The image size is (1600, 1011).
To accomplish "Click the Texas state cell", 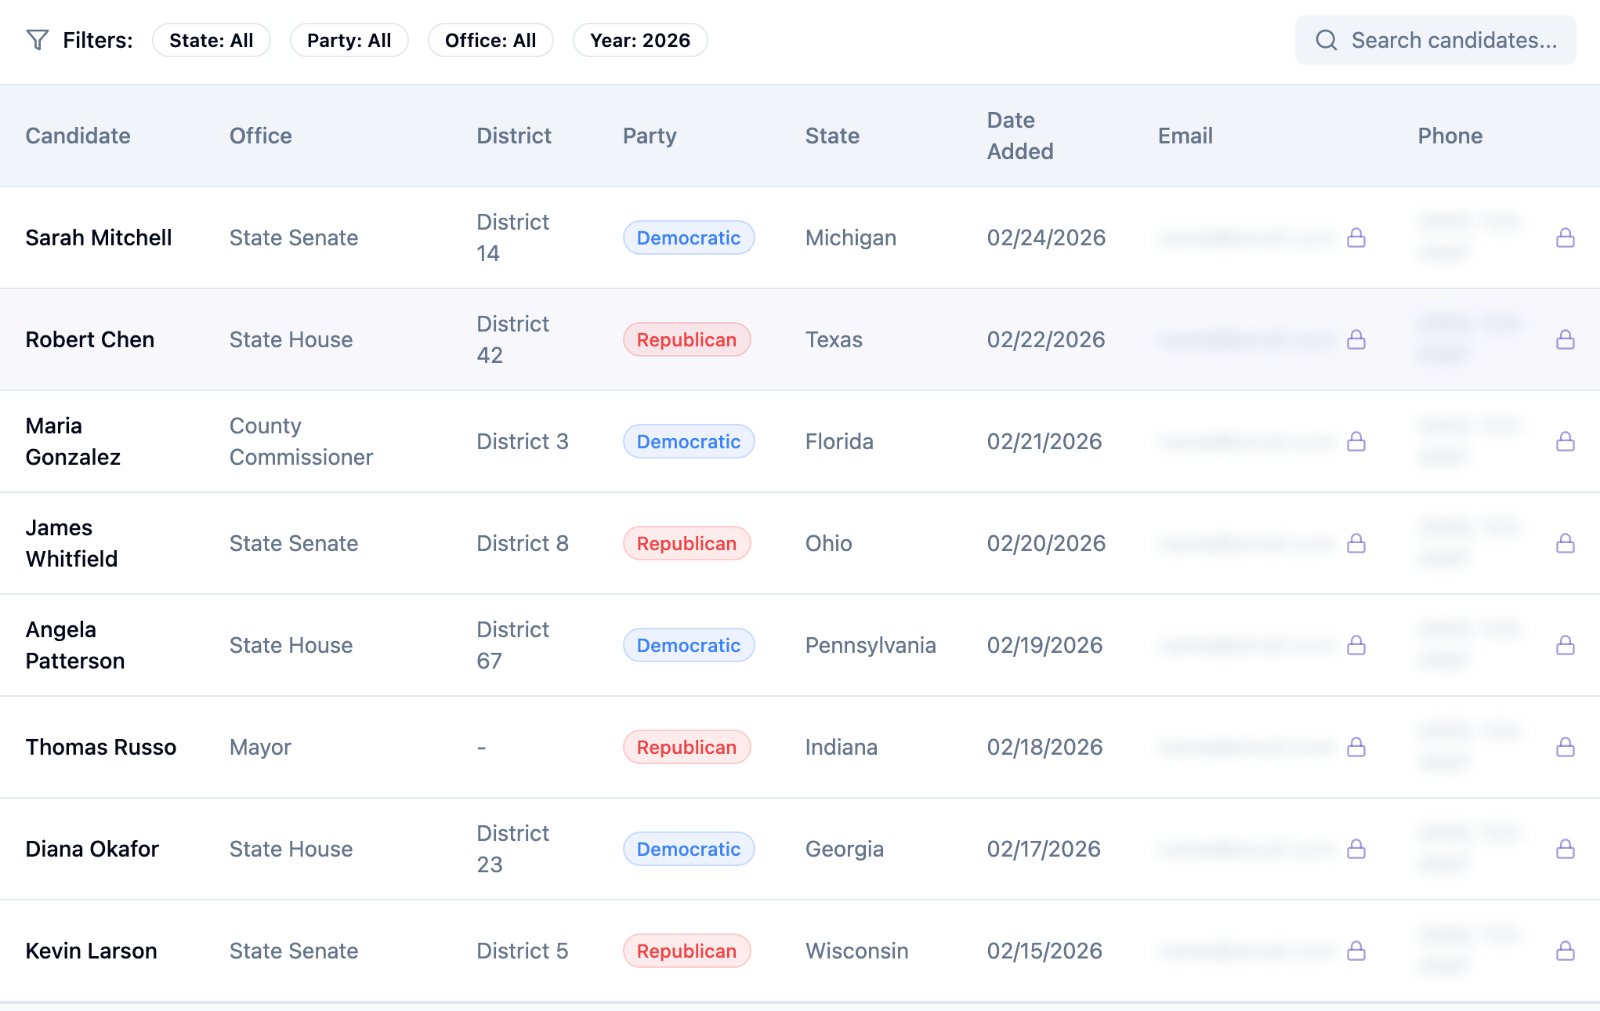I will click(x=834, y=340).
